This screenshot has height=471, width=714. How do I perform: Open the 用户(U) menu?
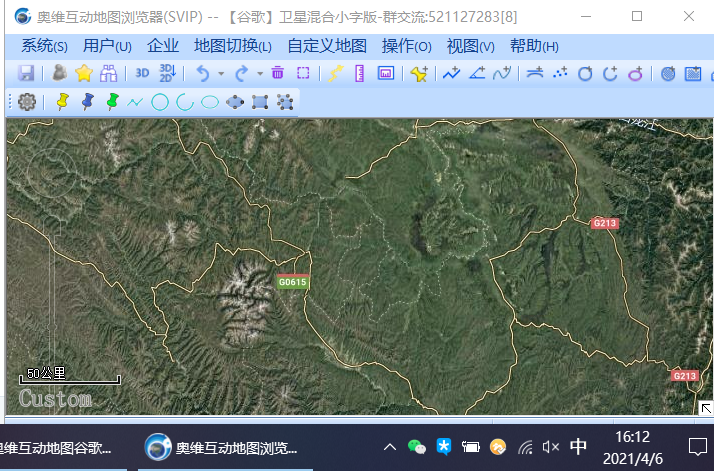coord(107,46)
